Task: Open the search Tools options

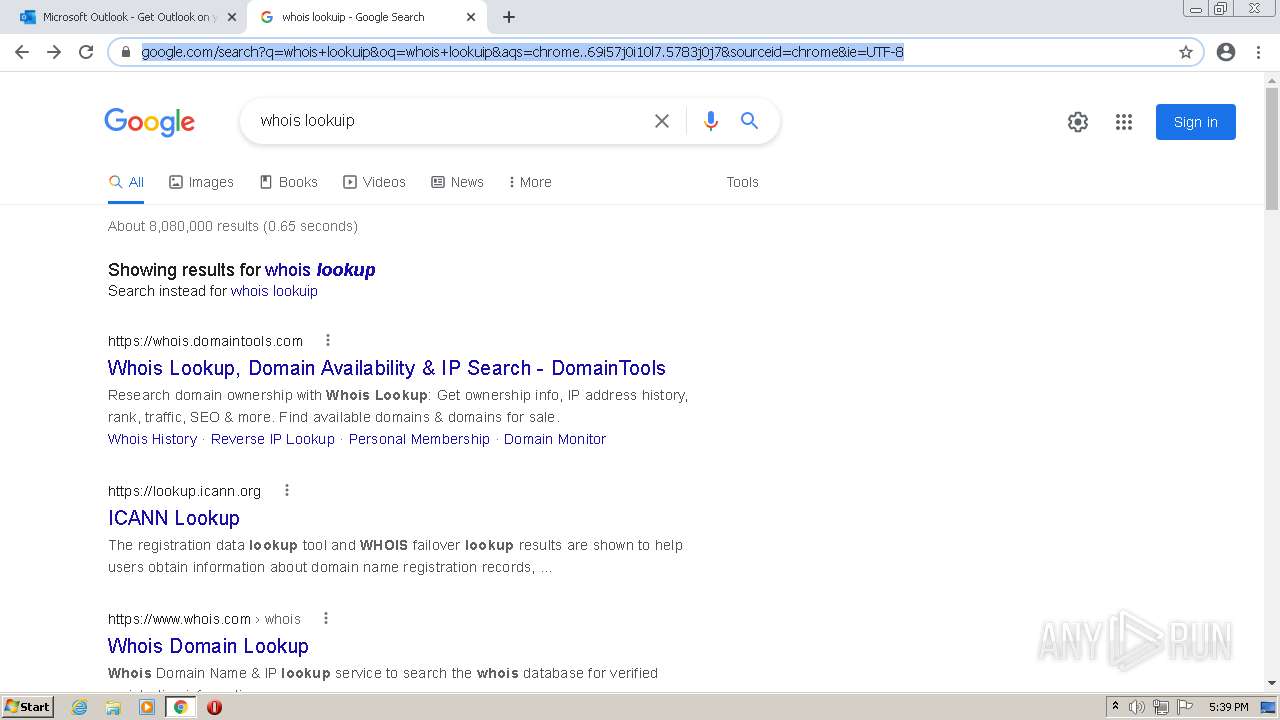Action: 742,182
